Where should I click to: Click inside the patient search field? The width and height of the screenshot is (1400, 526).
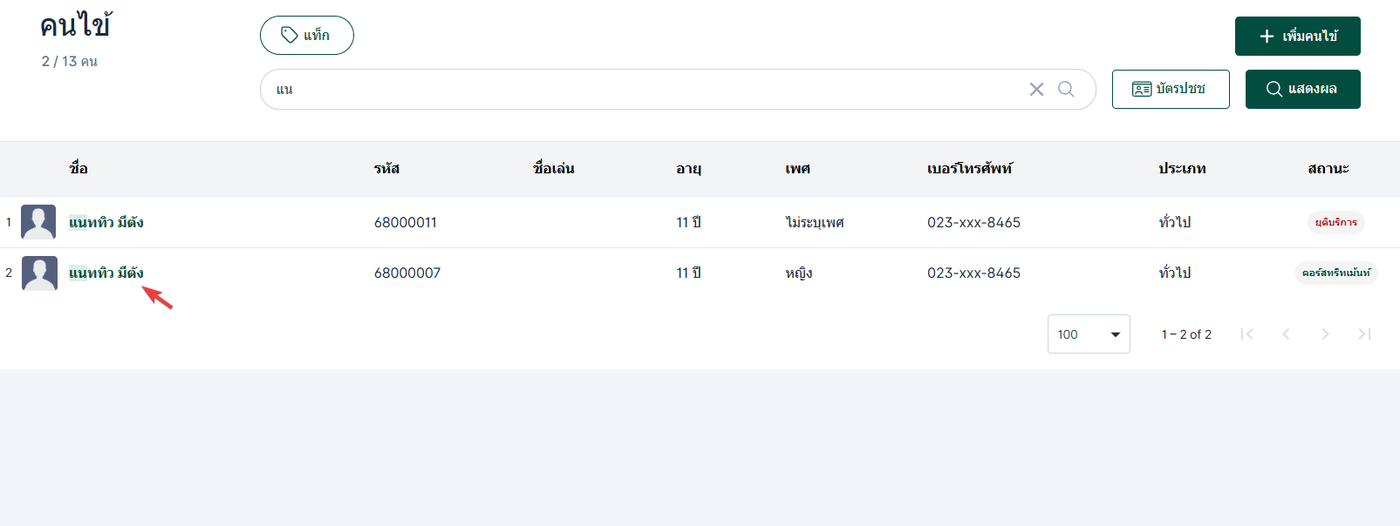[640, 89]
